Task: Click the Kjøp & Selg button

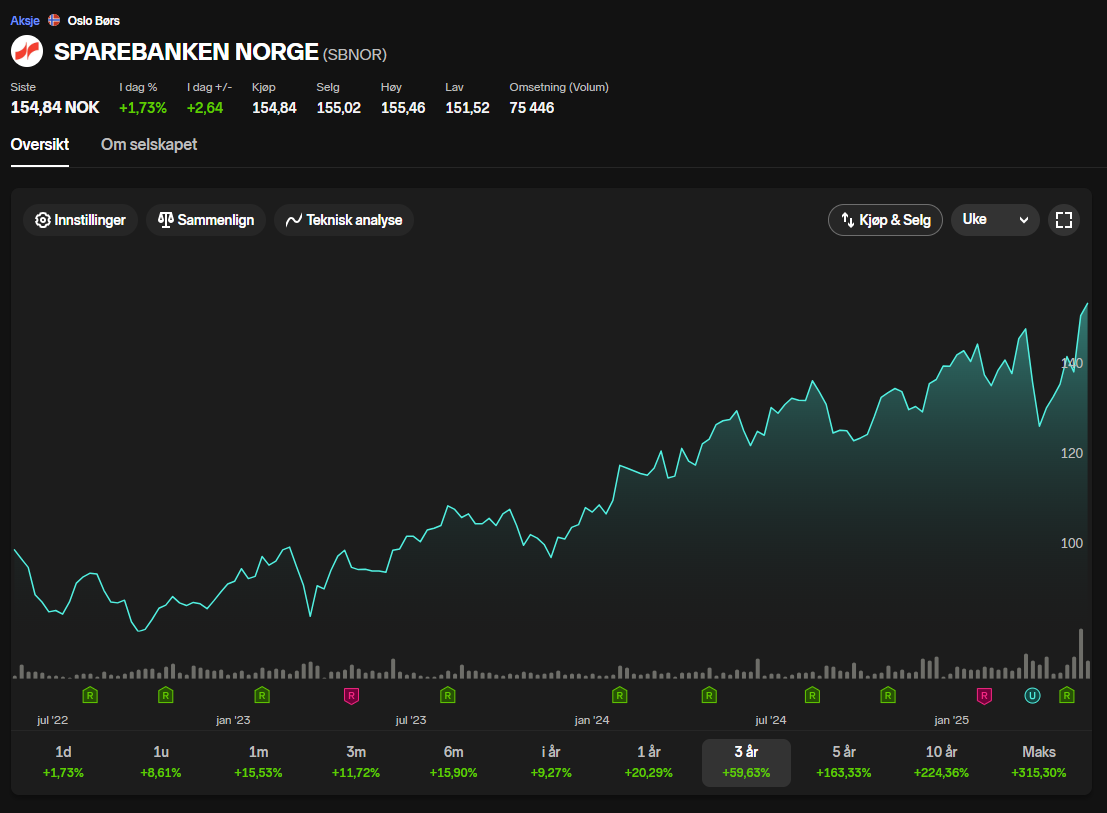Action: point(885,220)
